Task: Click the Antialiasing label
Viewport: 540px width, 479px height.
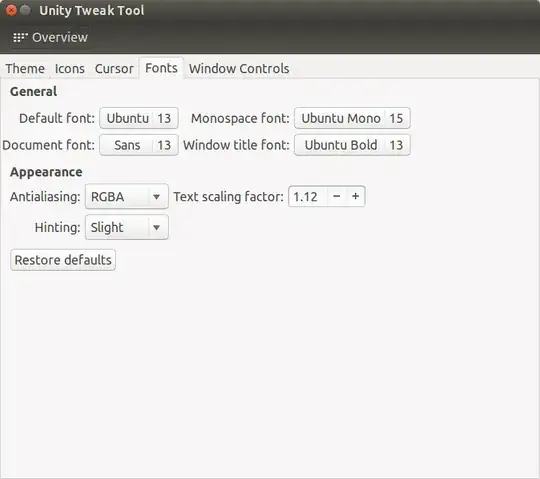Action: coord(45,197)
